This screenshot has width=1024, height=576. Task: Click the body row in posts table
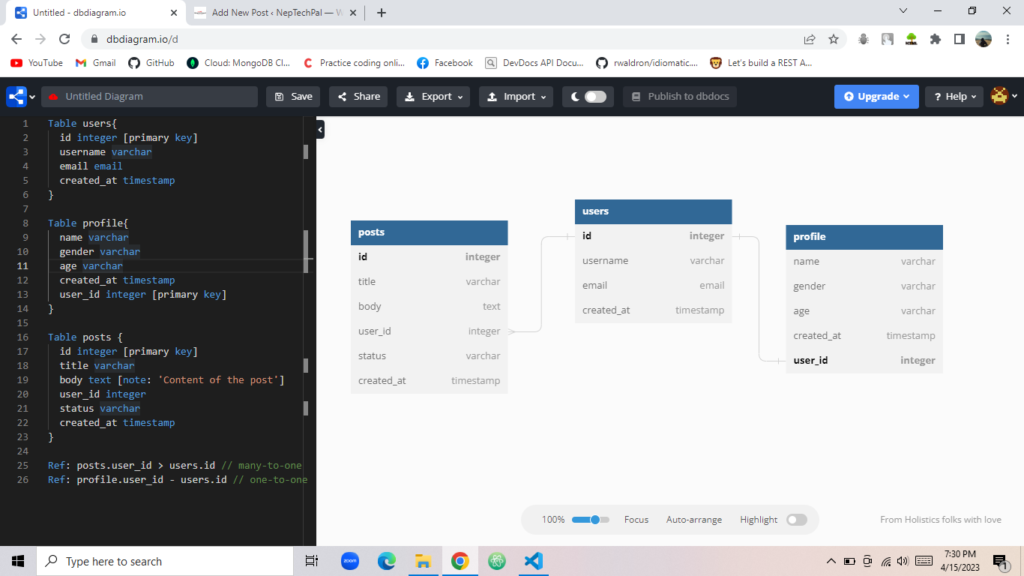(429, 306)
